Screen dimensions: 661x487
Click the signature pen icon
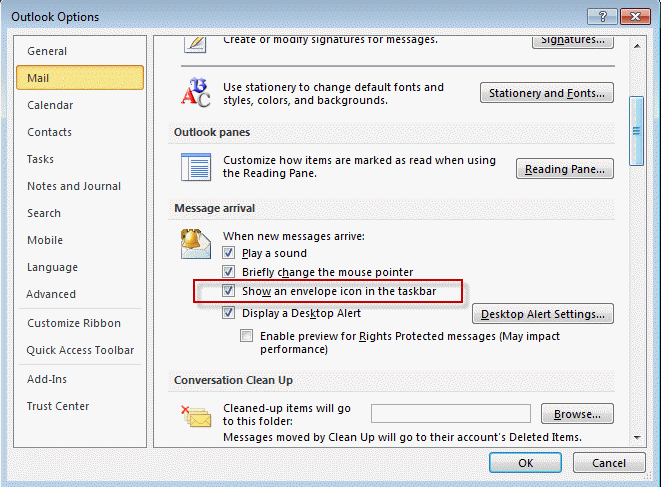(195, 44)
